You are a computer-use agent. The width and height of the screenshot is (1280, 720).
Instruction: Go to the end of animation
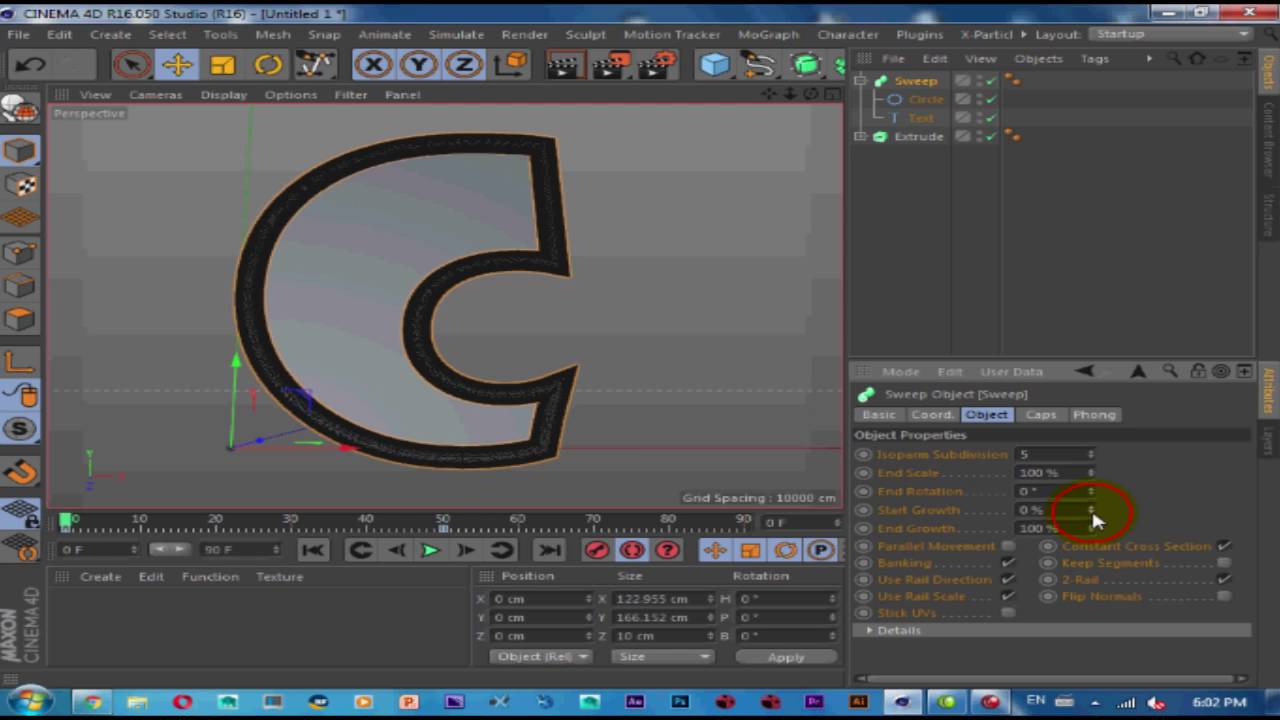click(548, 550)
